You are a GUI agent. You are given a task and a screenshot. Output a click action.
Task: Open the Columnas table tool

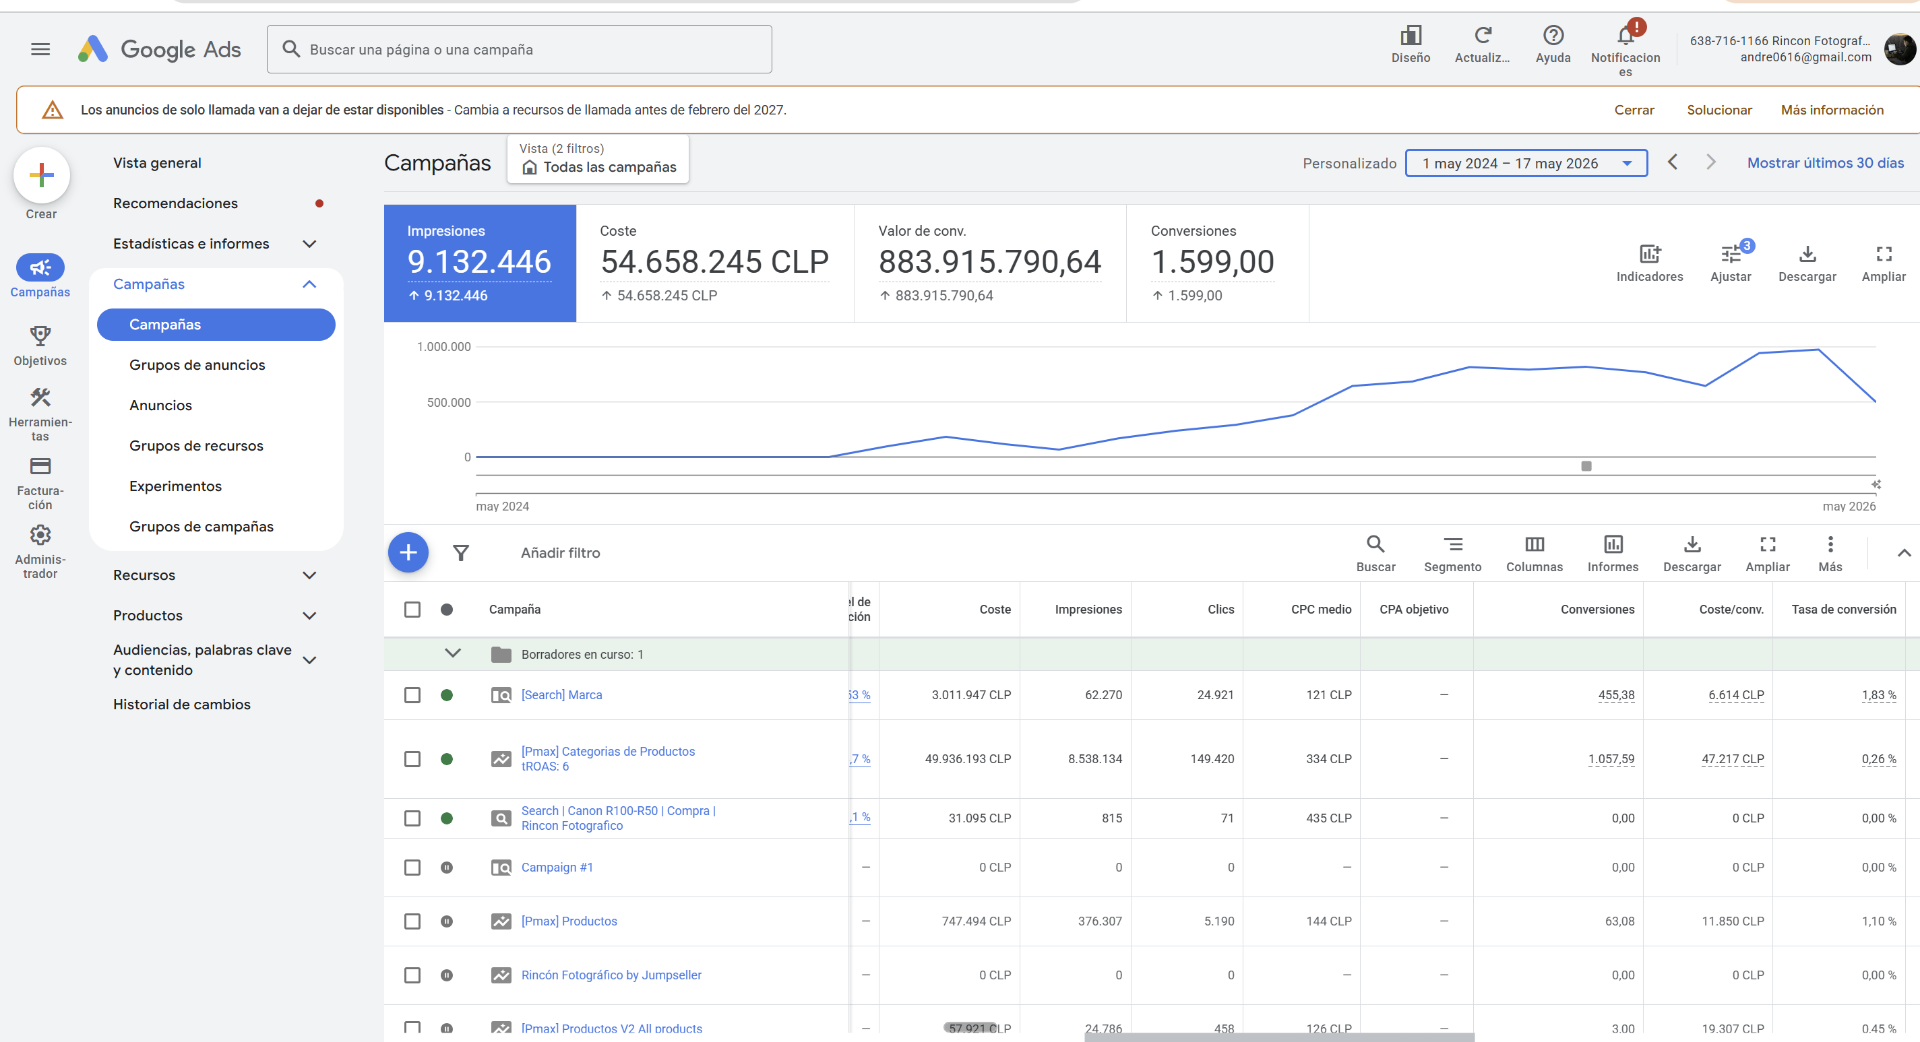[1534, 553]
